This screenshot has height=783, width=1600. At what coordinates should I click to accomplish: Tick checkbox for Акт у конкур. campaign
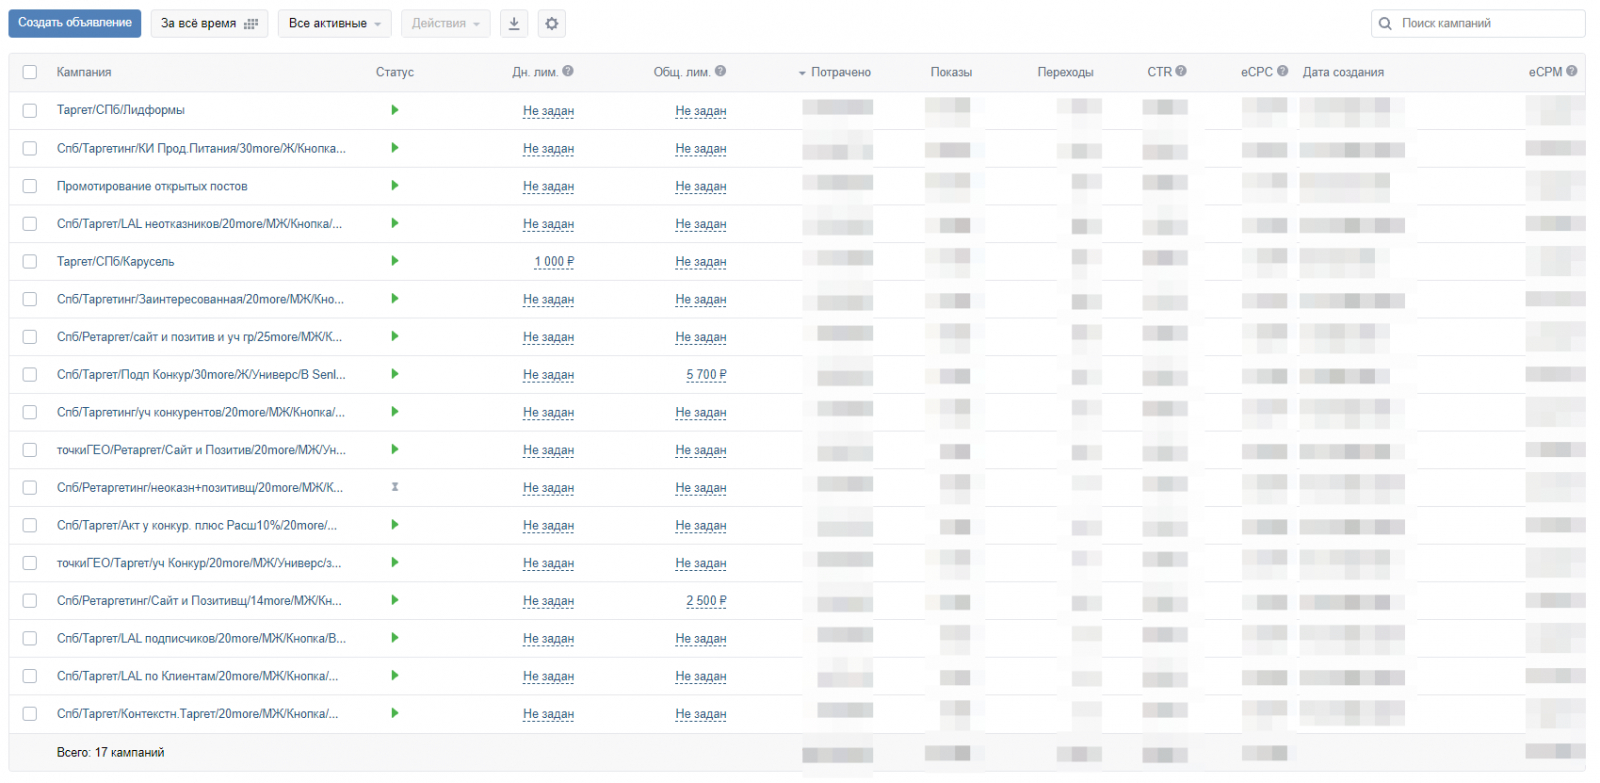click(30, 525)
